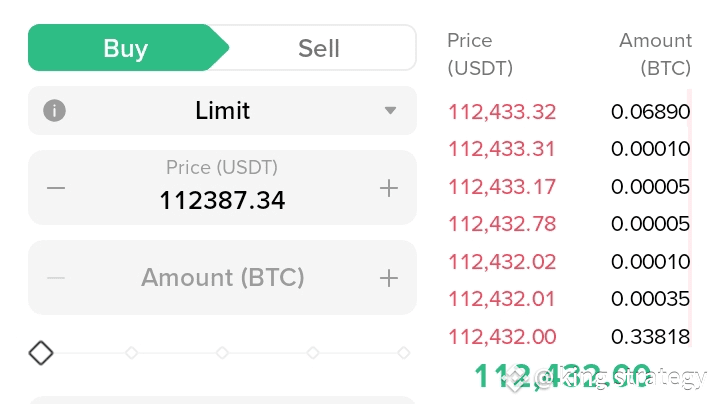Set slider to the 100% diamond marker
Image resolution: width=720 pixels, height=404 pixels.
click(x=404, y=353)
